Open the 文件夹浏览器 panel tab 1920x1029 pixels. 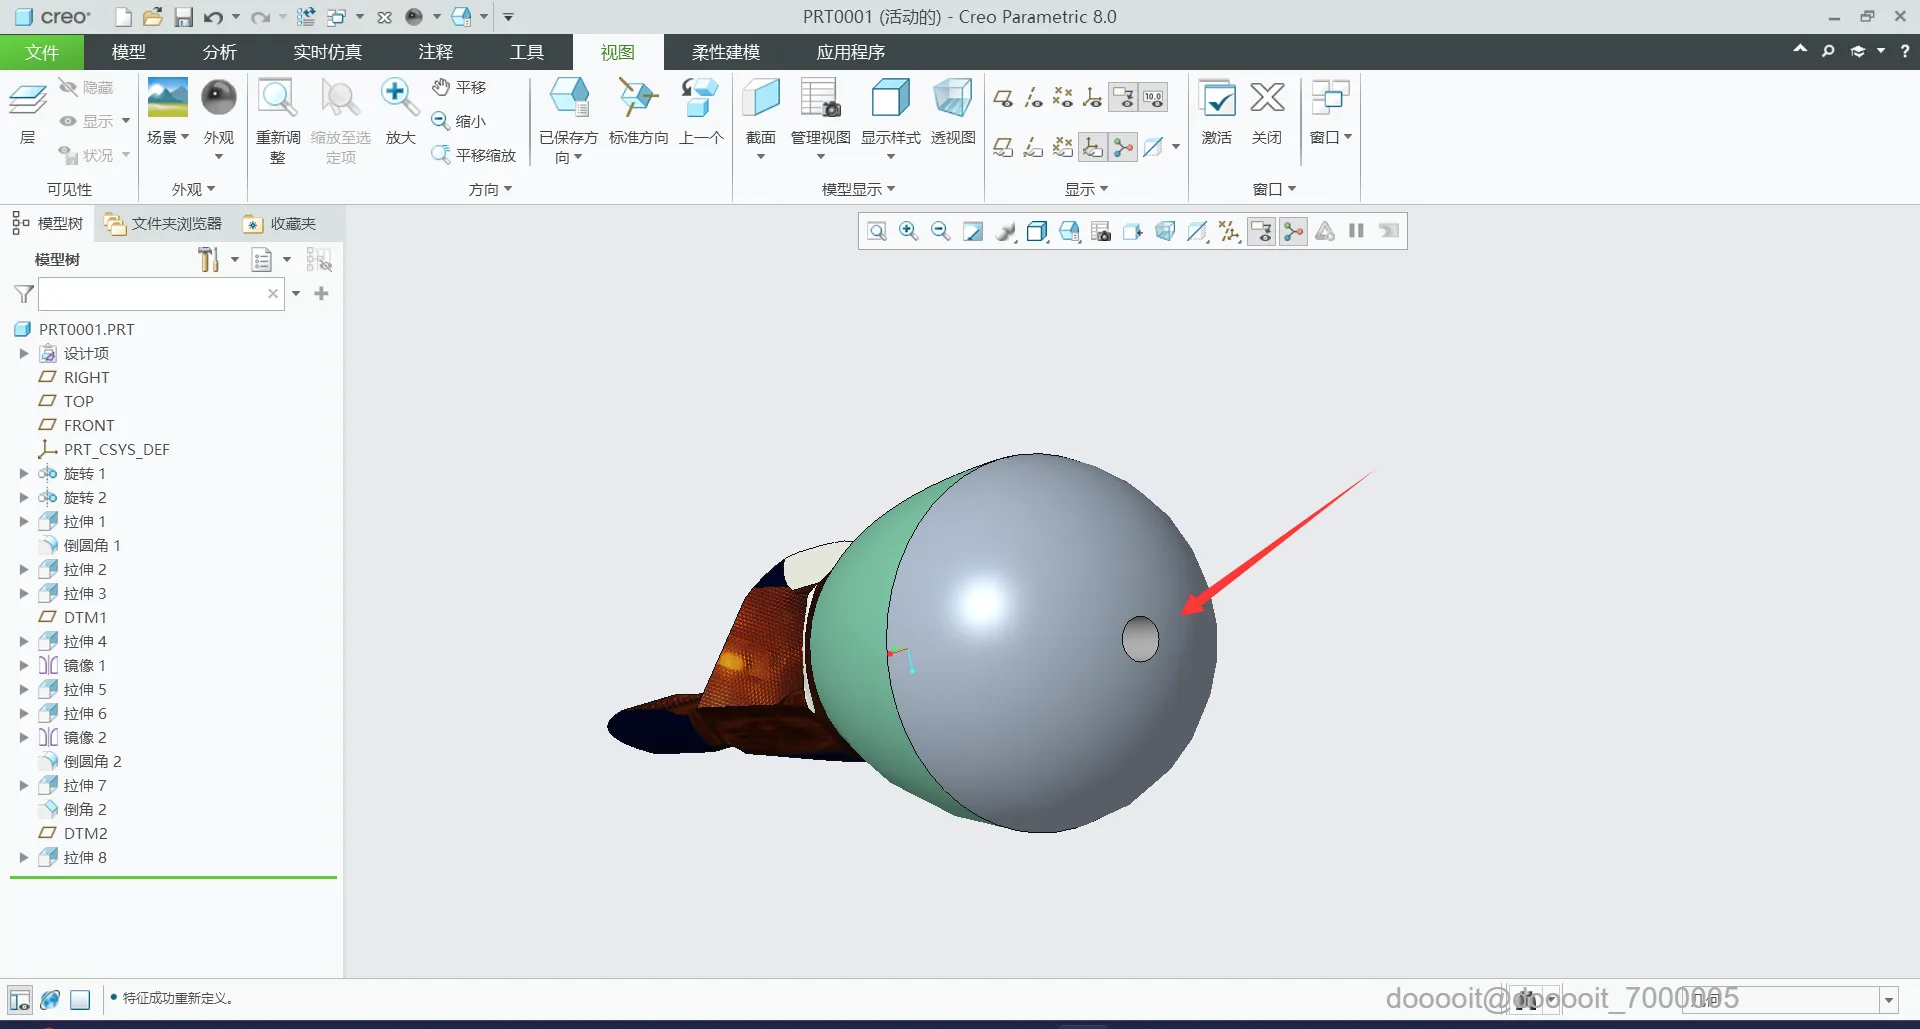[x=164, y=224]
